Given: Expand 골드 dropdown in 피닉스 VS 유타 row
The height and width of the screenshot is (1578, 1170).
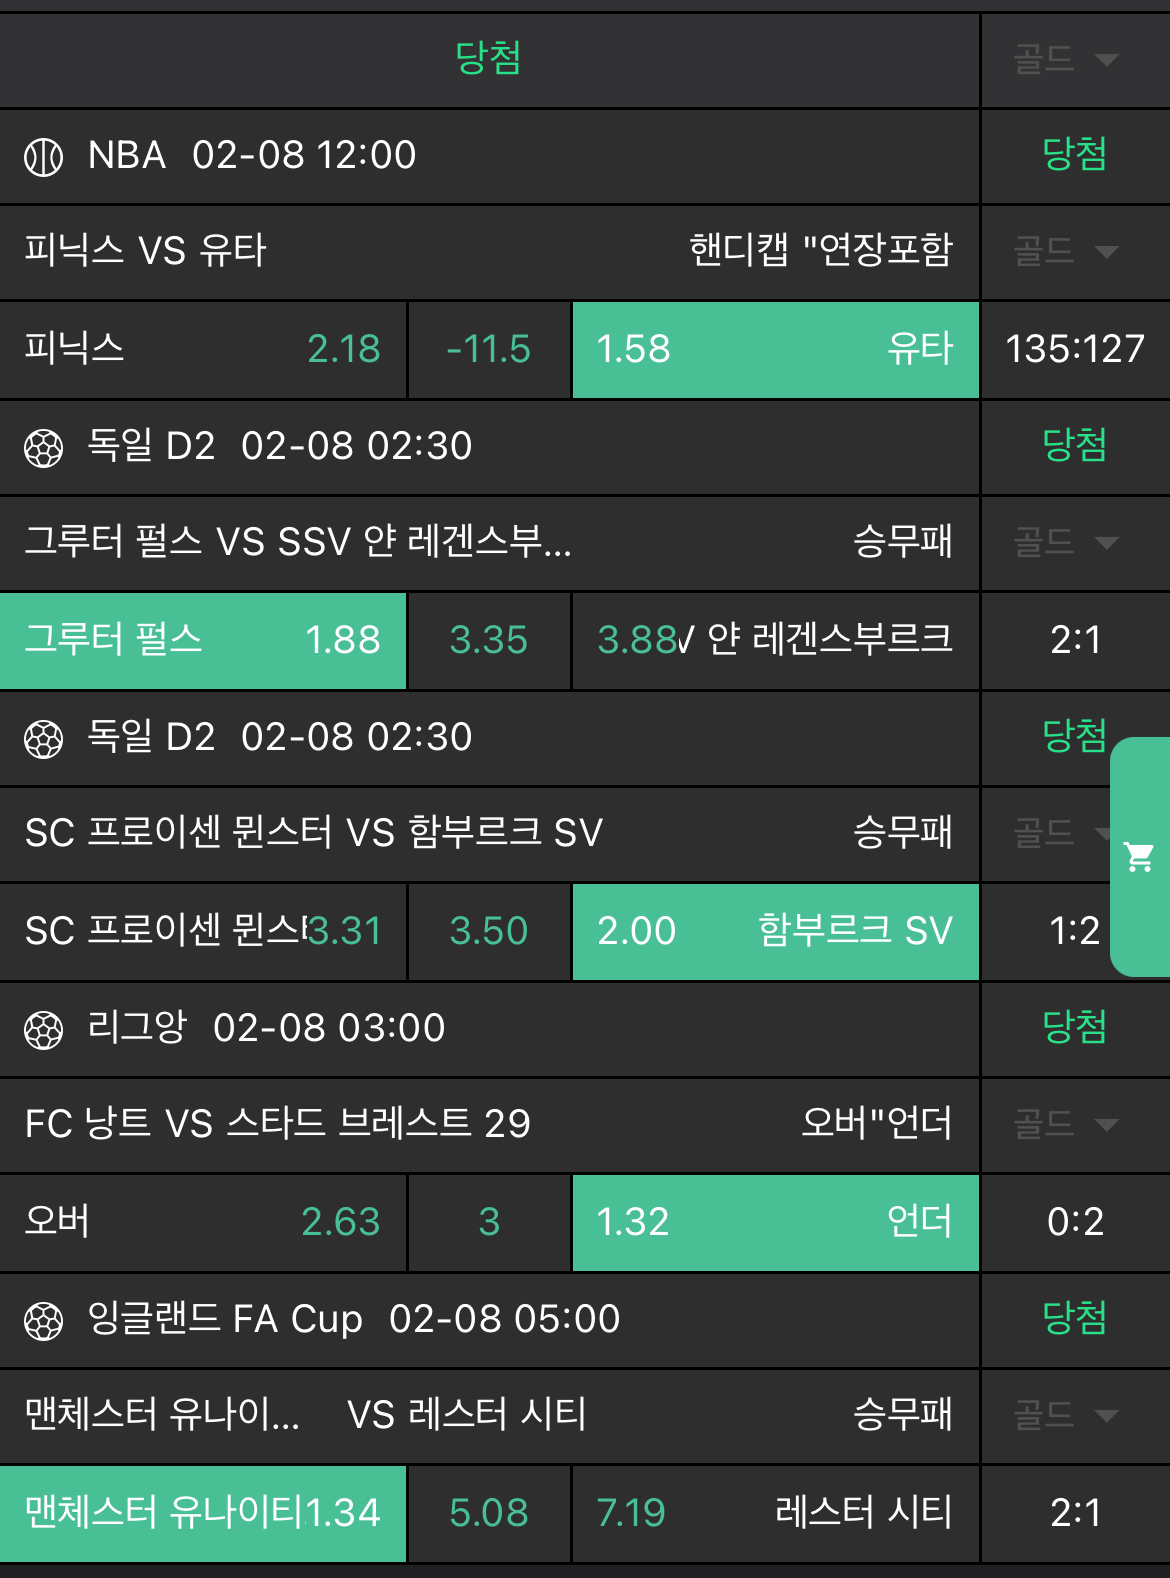Looking at the screenshot, I should 1066,251.
